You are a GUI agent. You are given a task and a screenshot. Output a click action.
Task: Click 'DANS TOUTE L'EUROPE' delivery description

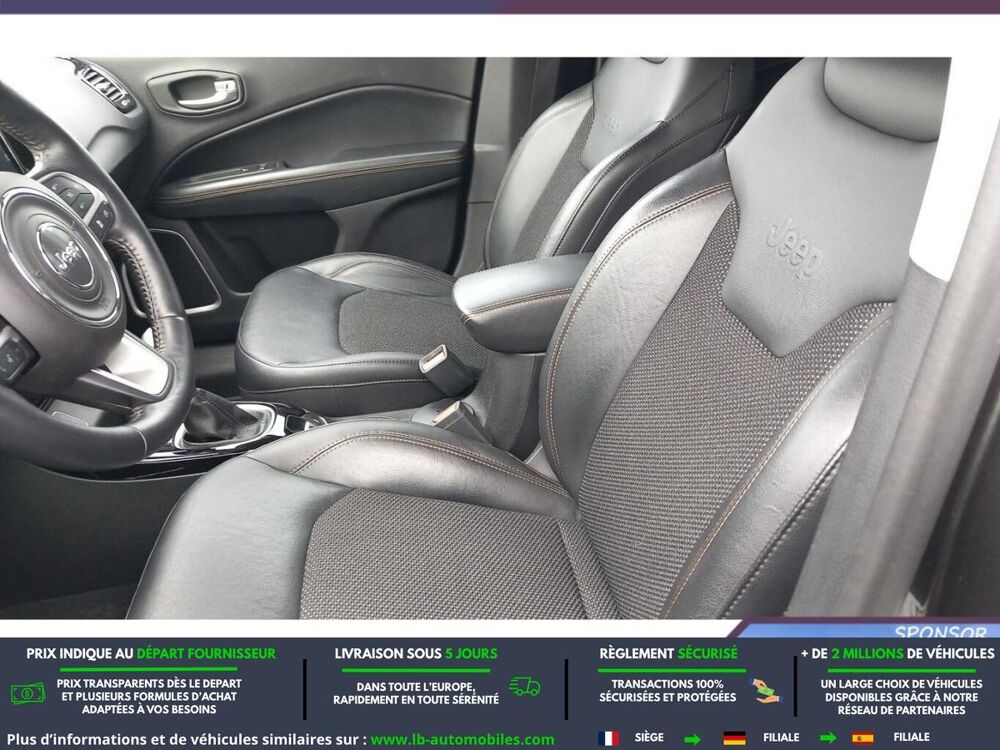pos(416,693)
